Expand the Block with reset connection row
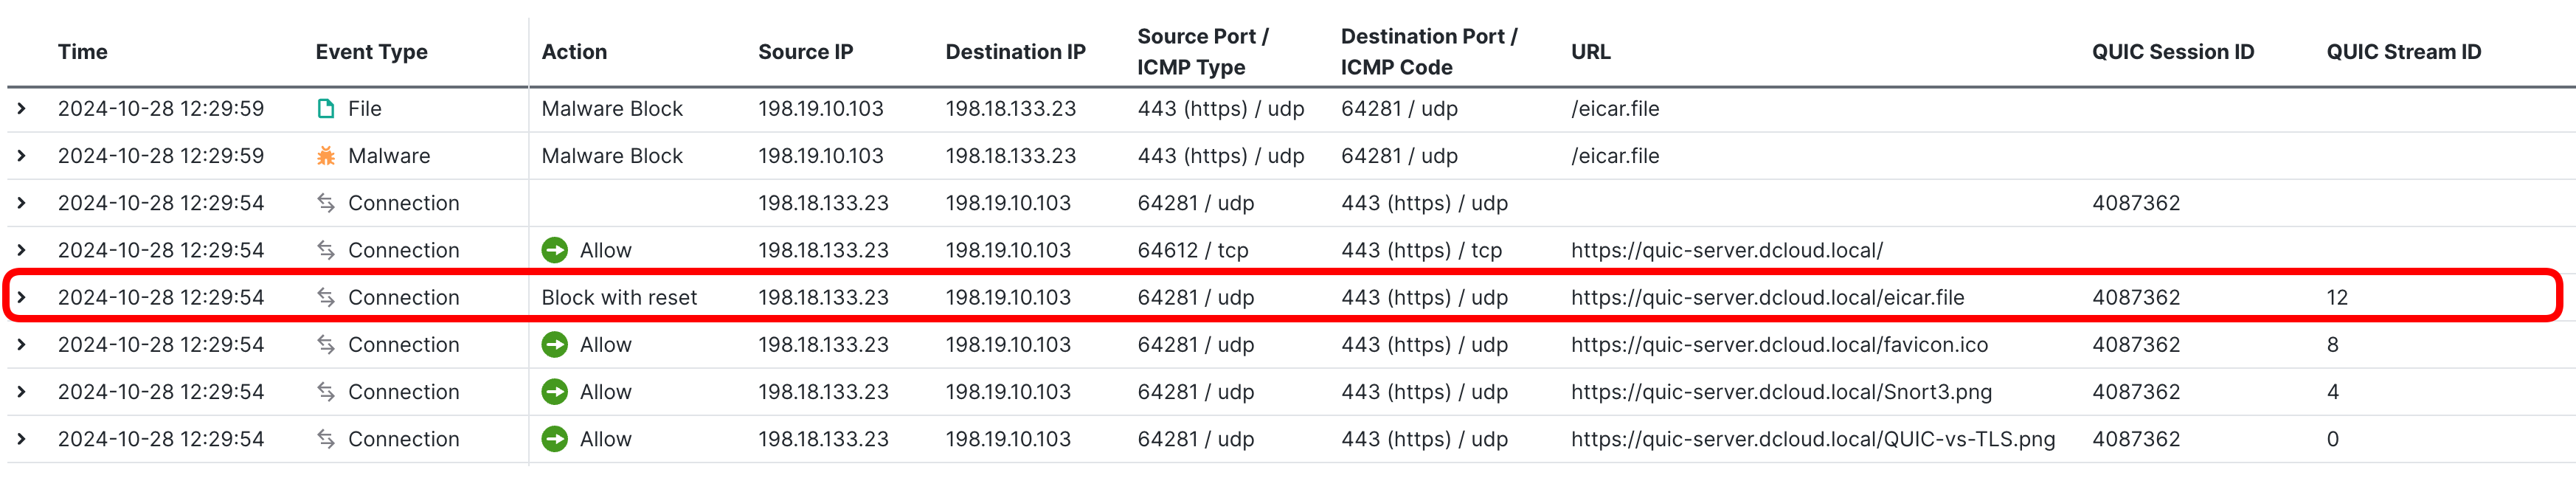The image size is (2576, 478). [x=21, y=297]
